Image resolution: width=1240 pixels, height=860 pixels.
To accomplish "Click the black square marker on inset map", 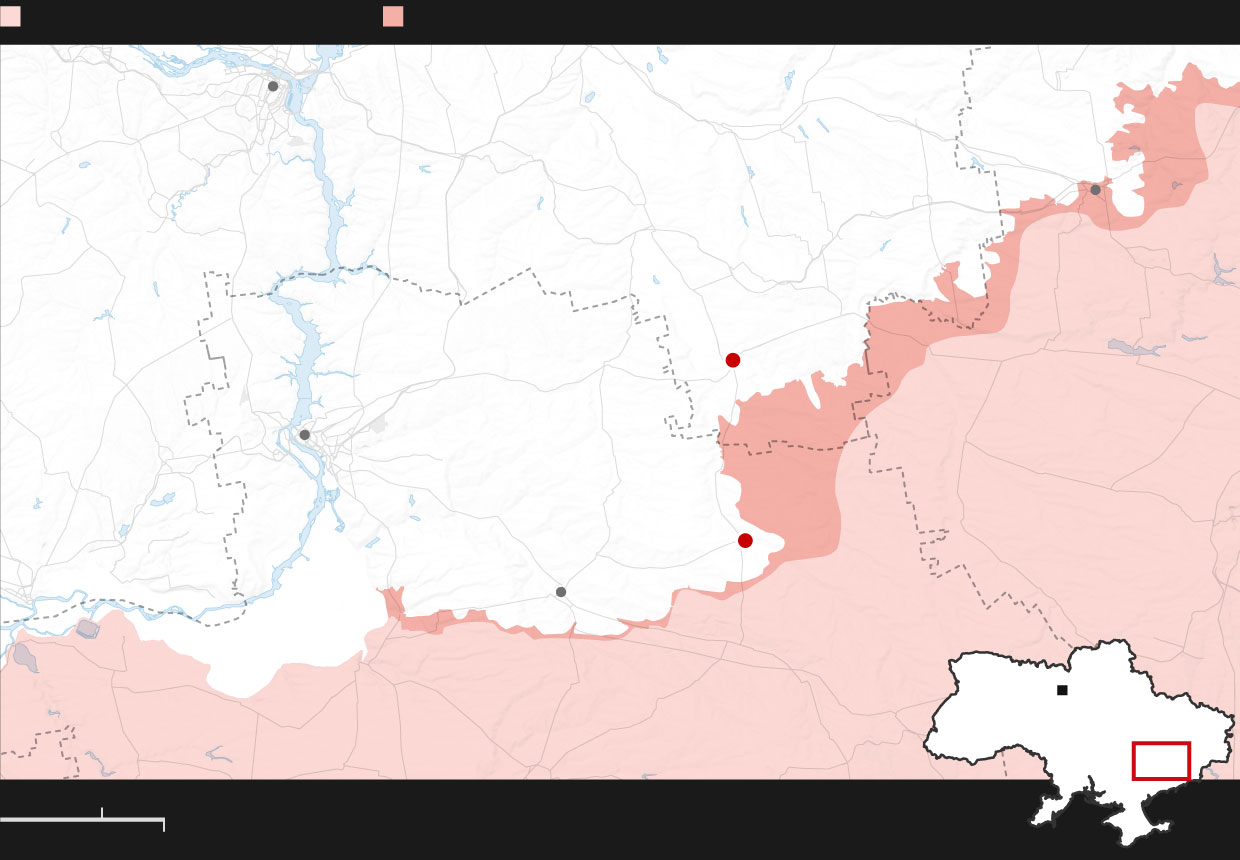I will click(x=1062, y=690).
